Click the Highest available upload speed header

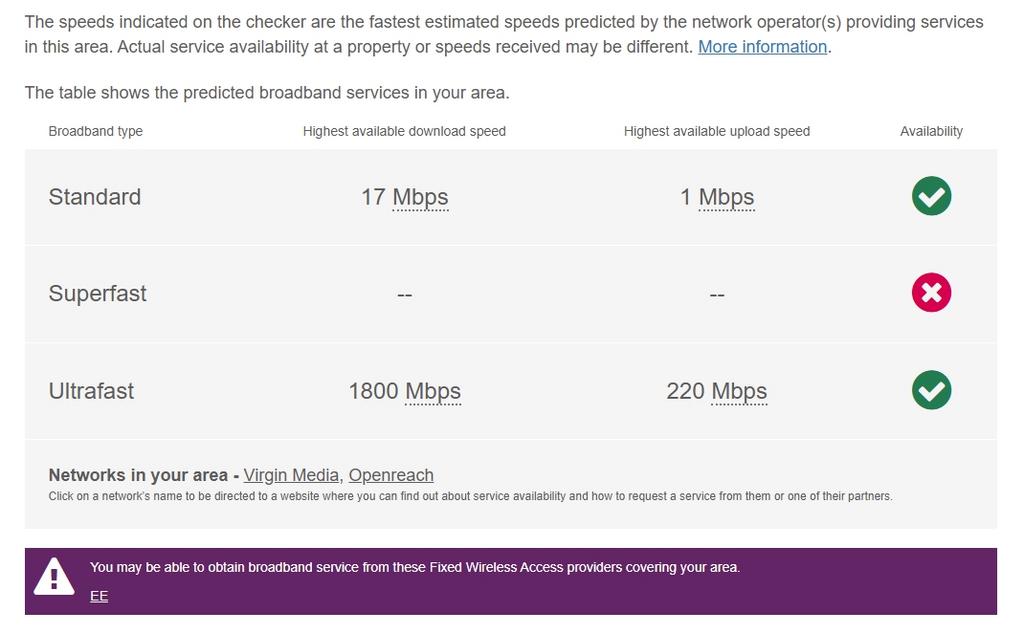point(716,130)
